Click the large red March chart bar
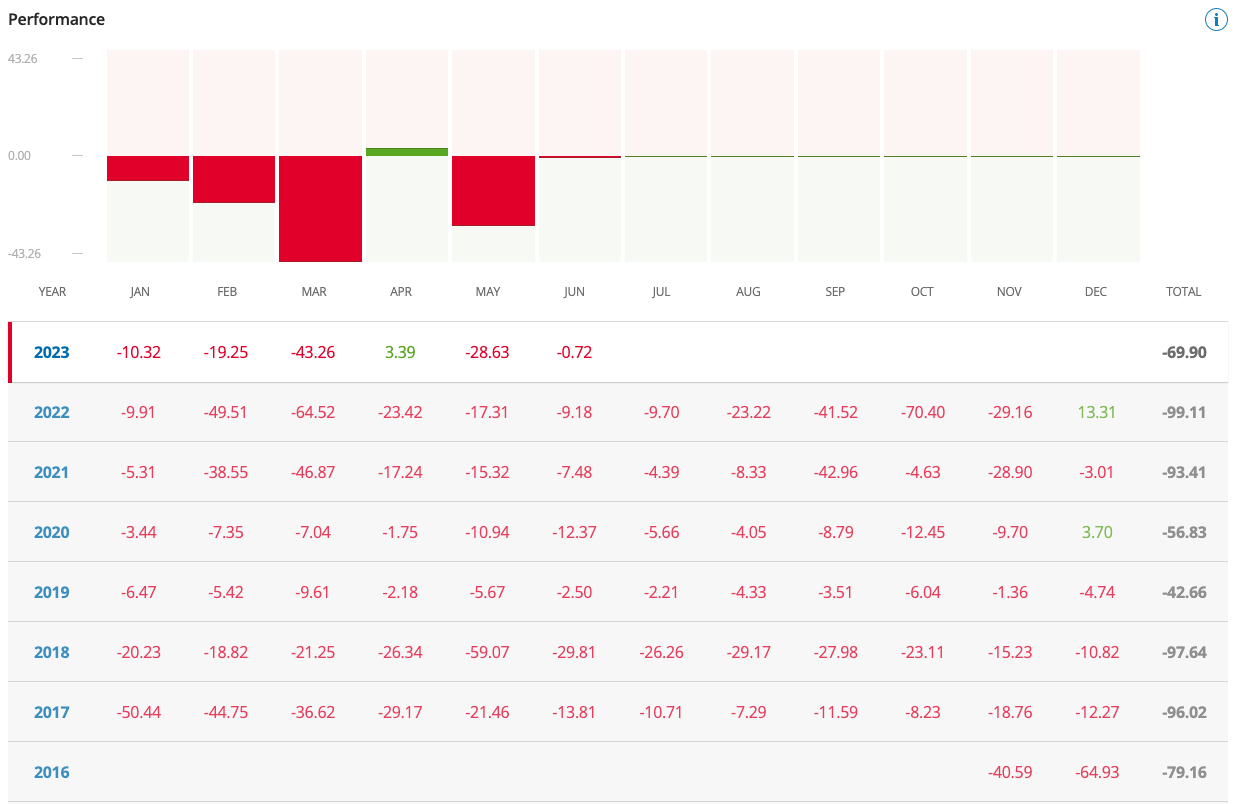 coord(320,208)
